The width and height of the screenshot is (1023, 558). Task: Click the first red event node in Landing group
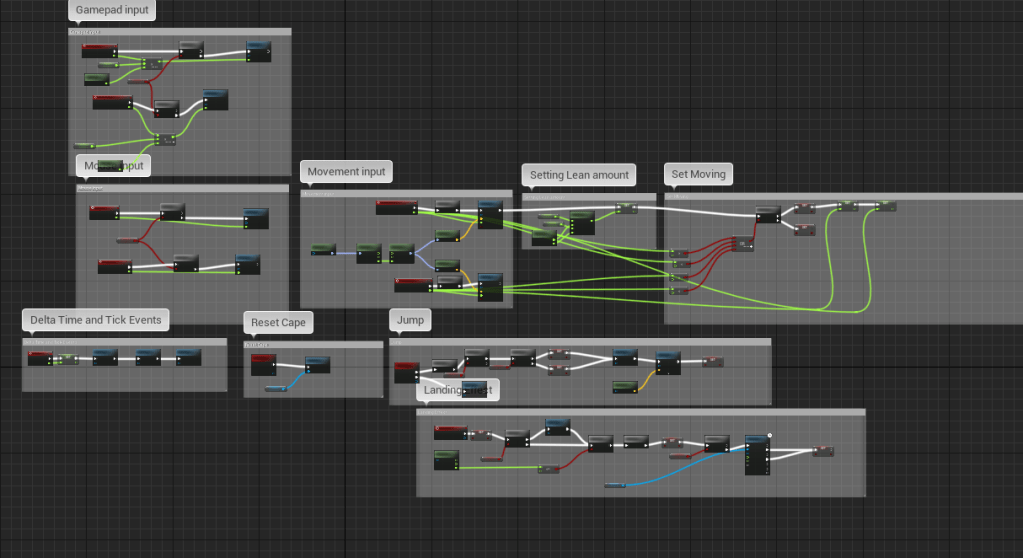click(x=451, y=432)
